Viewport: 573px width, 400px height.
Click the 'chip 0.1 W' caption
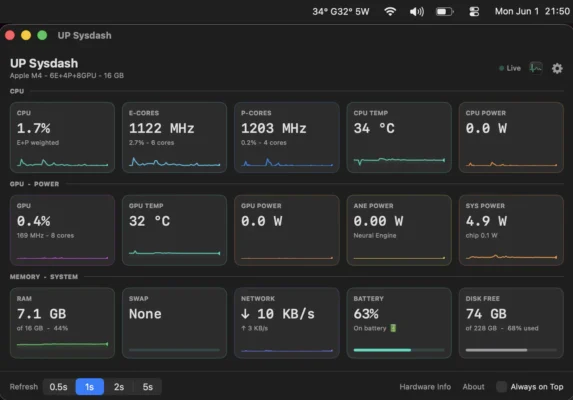481,236
